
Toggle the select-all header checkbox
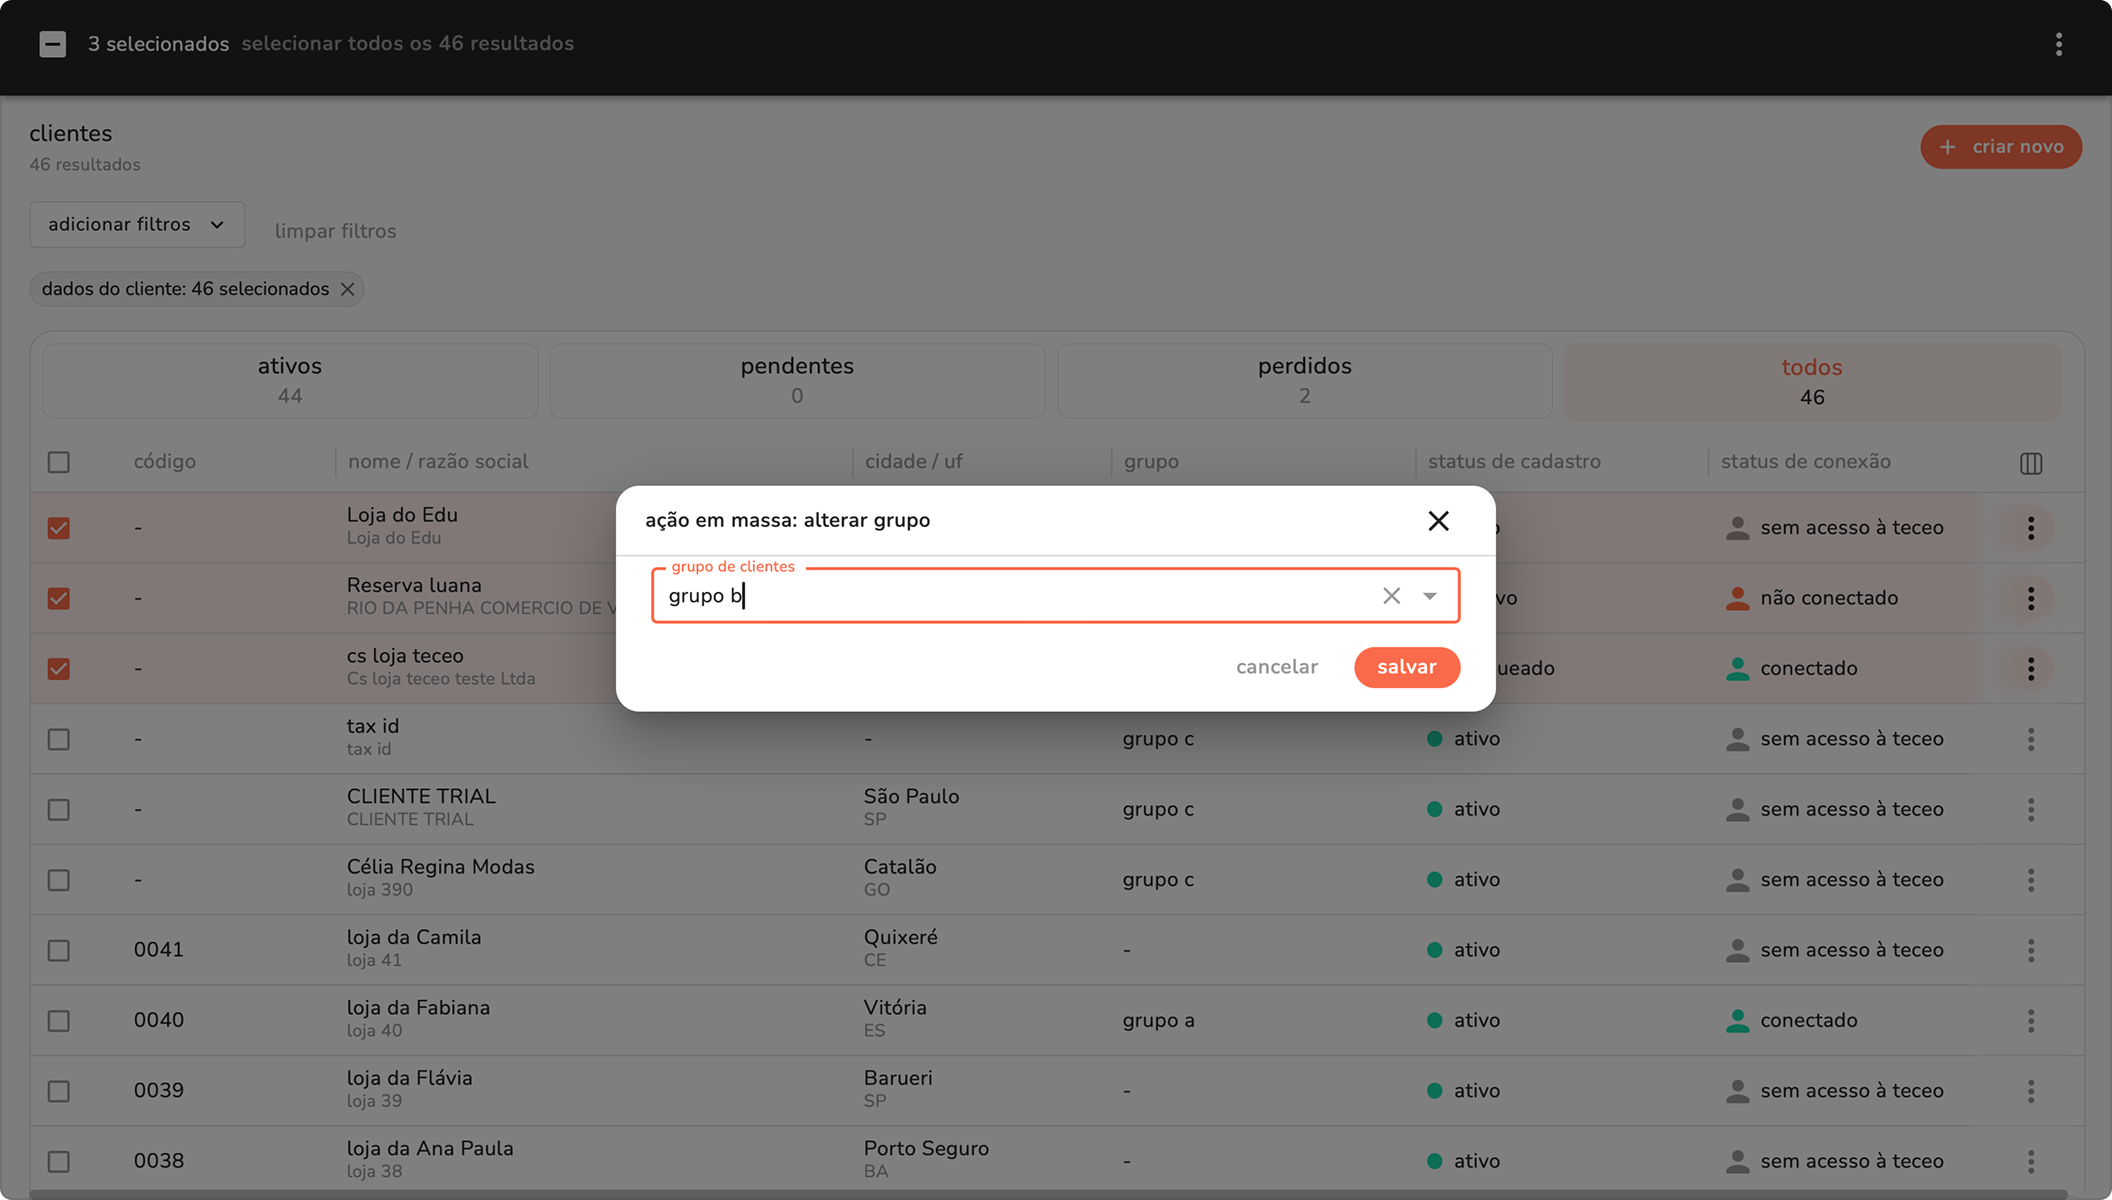tap(59, 462)
